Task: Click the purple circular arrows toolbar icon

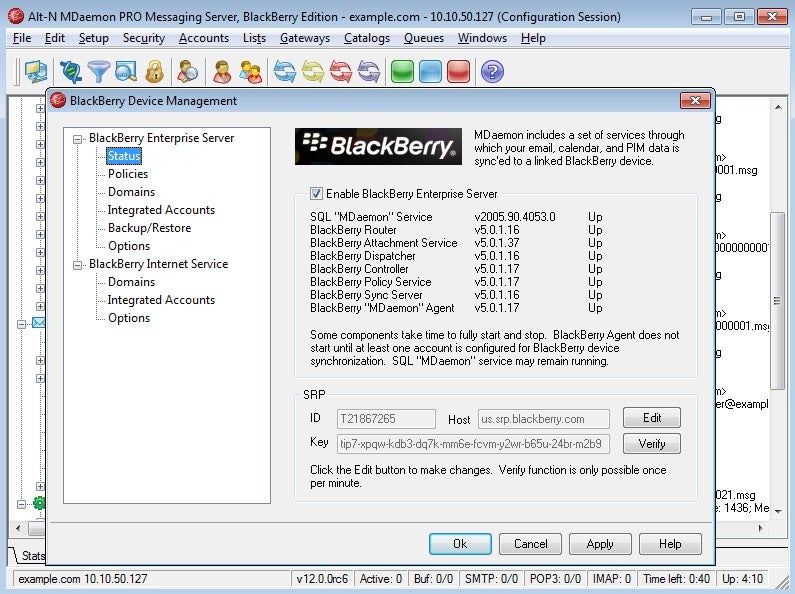Action: click(x=369, y=71)
